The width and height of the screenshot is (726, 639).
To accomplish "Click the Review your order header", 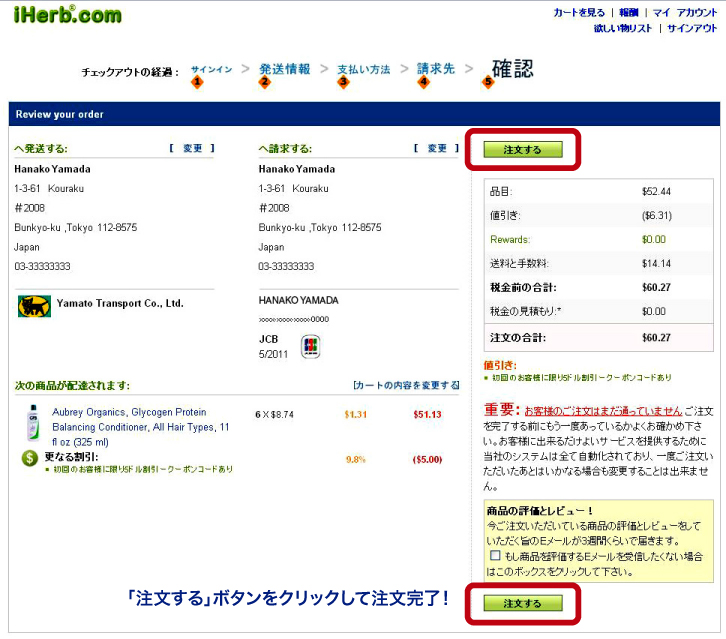I will pyautogui.click(x=60, y=114).
